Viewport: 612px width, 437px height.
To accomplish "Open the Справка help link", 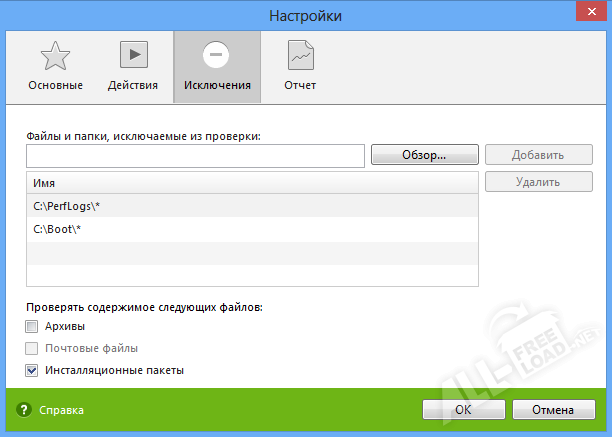I will click(61, 410).
